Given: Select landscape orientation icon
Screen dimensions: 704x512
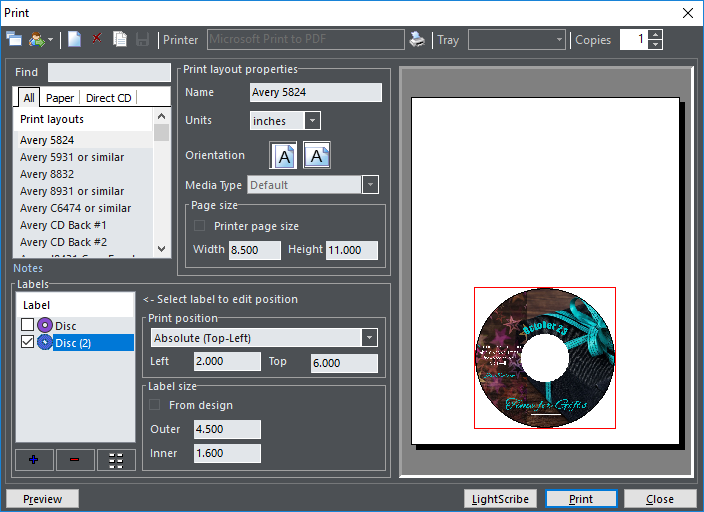Looking at the screenshot, I should pos(317,155).
